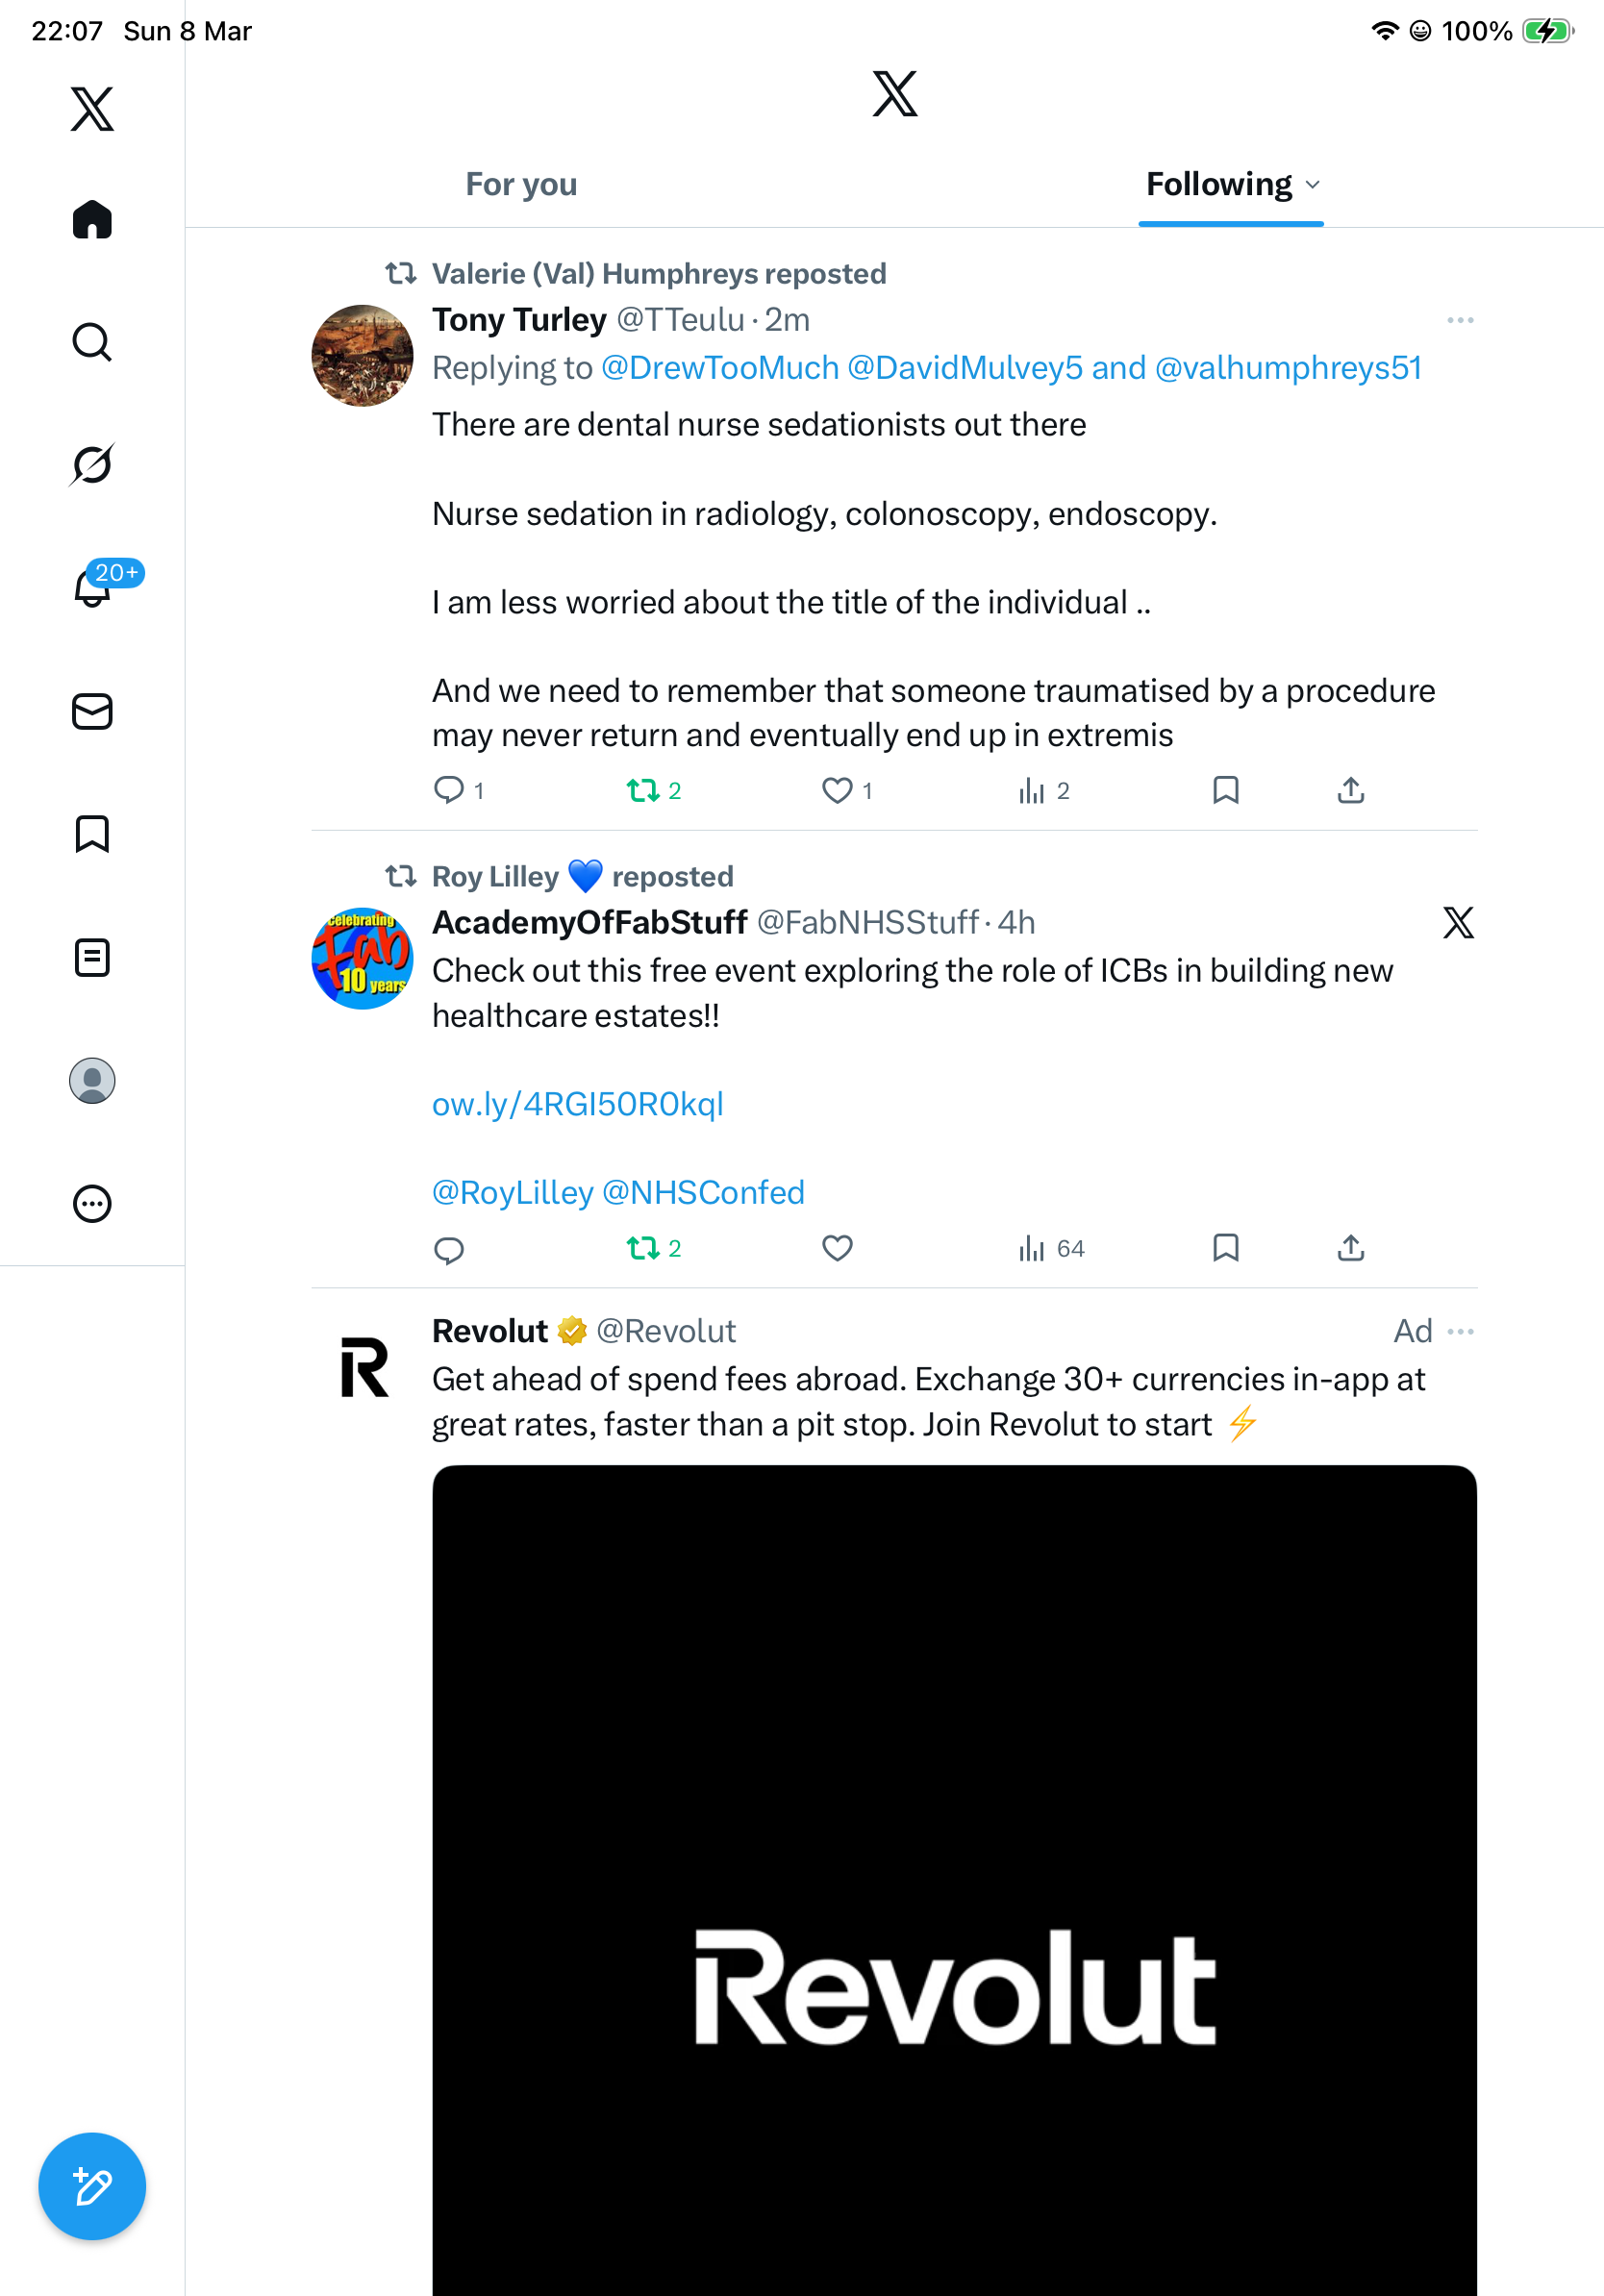
Task: Open the Lists icon in sidebar
Action: tap(92, 957)
